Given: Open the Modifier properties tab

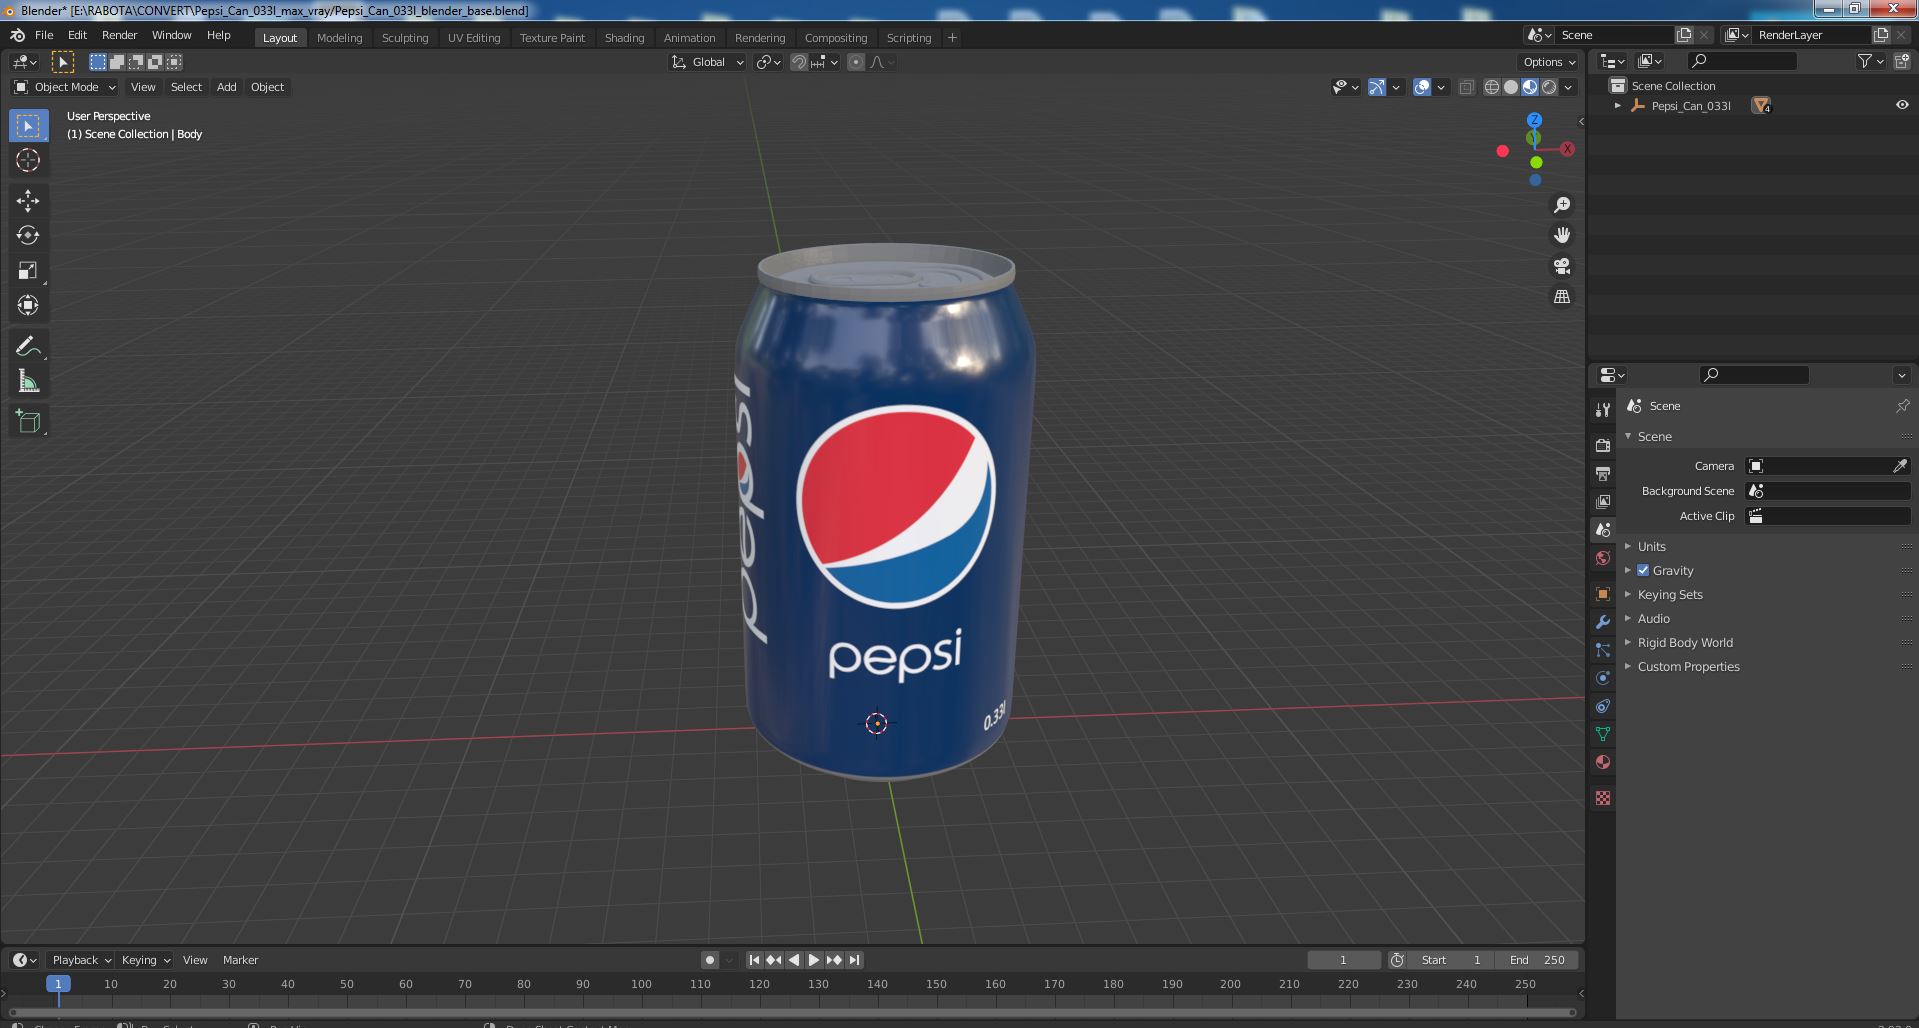Looking at the screenshot, I should 1603,622.
